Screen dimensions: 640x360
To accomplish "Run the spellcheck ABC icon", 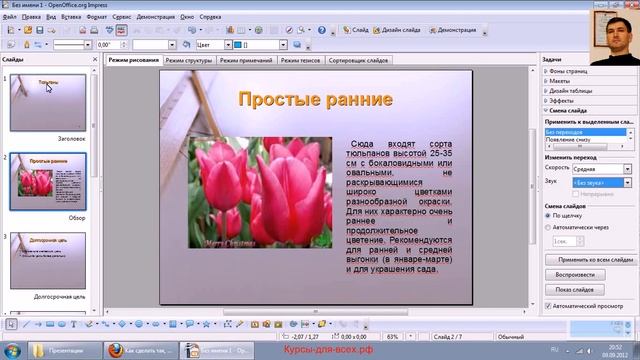I will pyautogui.click(x=109, y=30).
